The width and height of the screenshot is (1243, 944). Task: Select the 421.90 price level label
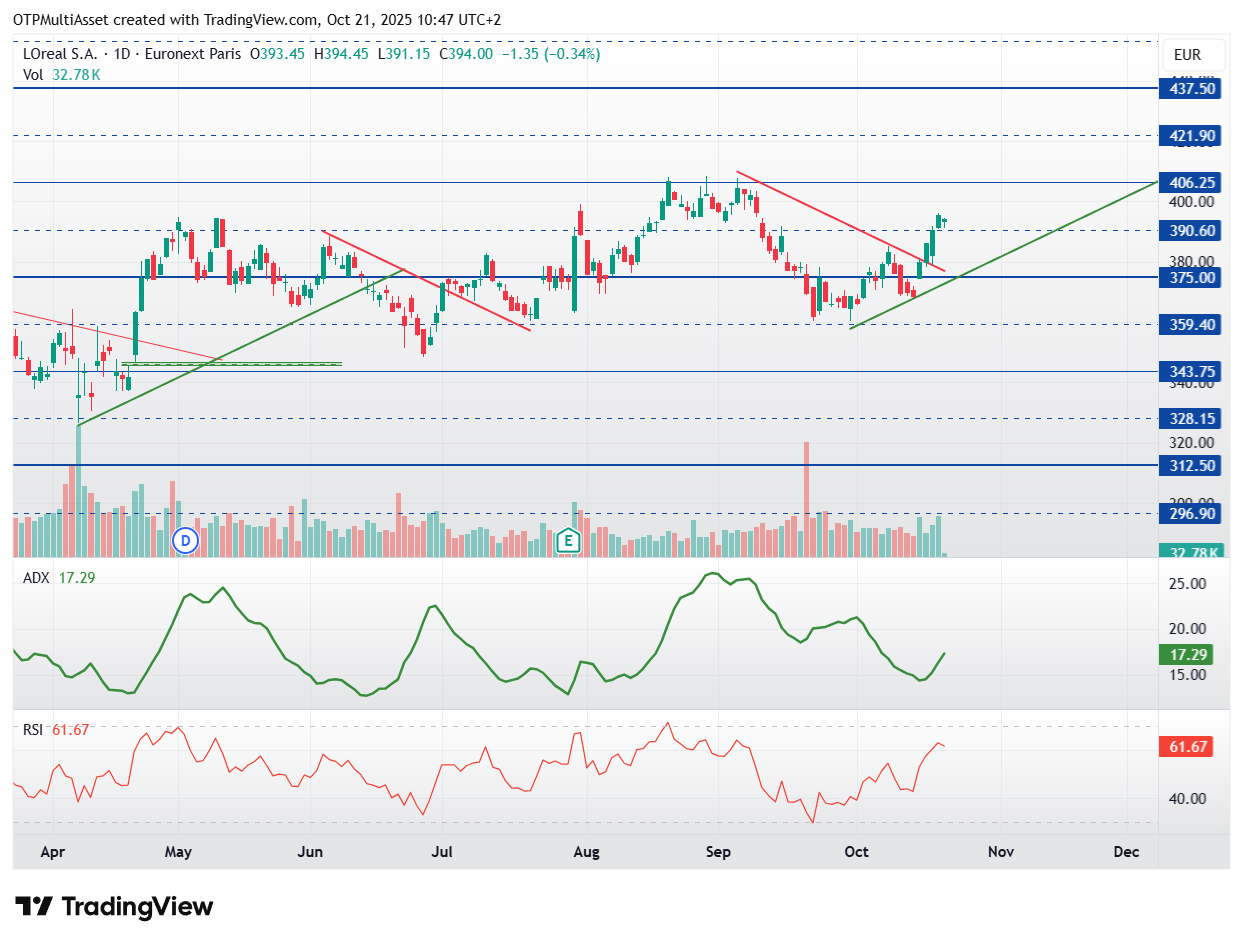pyautogui.click(x=1192, y=135)
